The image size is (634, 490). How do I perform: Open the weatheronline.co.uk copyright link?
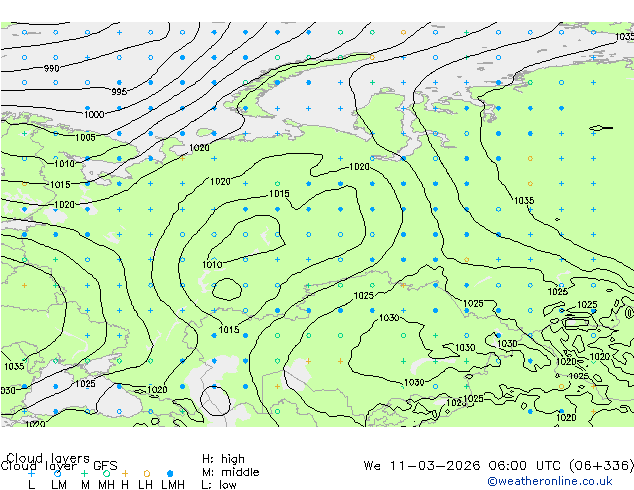[550, 481]
